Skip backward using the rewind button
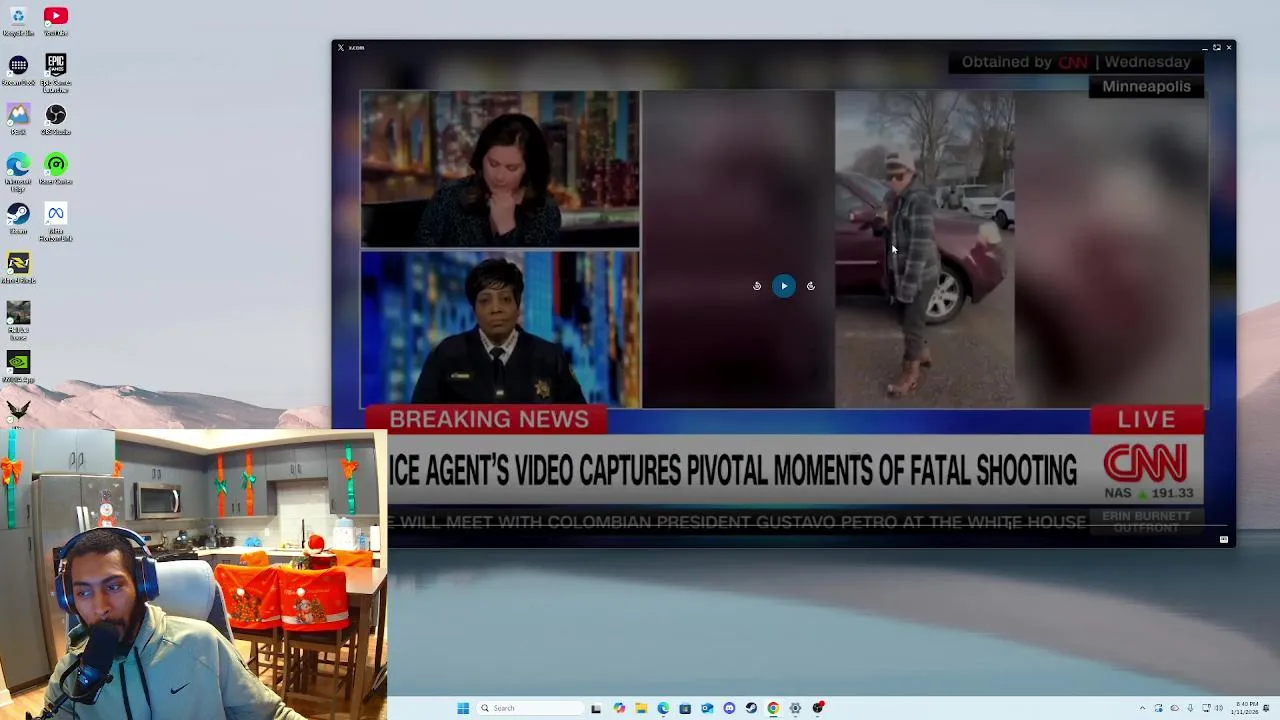 [x=757, y=286]
